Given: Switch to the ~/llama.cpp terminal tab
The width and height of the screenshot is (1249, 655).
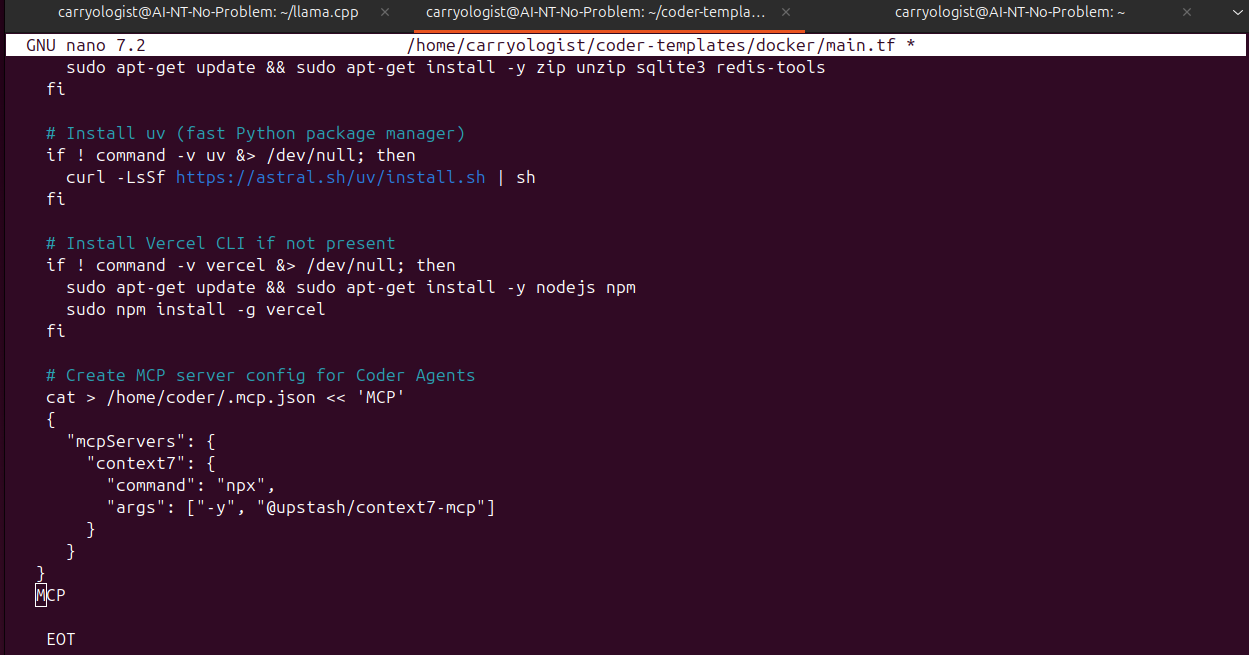Looking at the screenshot, I should point(208,13).
